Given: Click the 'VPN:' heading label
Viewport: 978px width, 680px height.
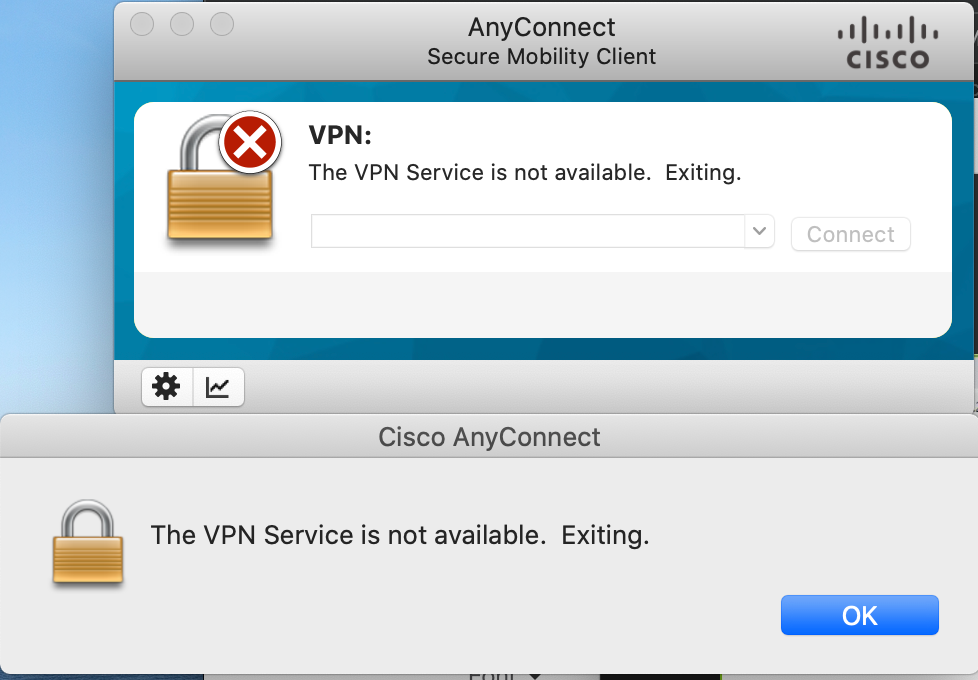Looking at the screenshot, I should pyautogui.click(x=340, y=135).
